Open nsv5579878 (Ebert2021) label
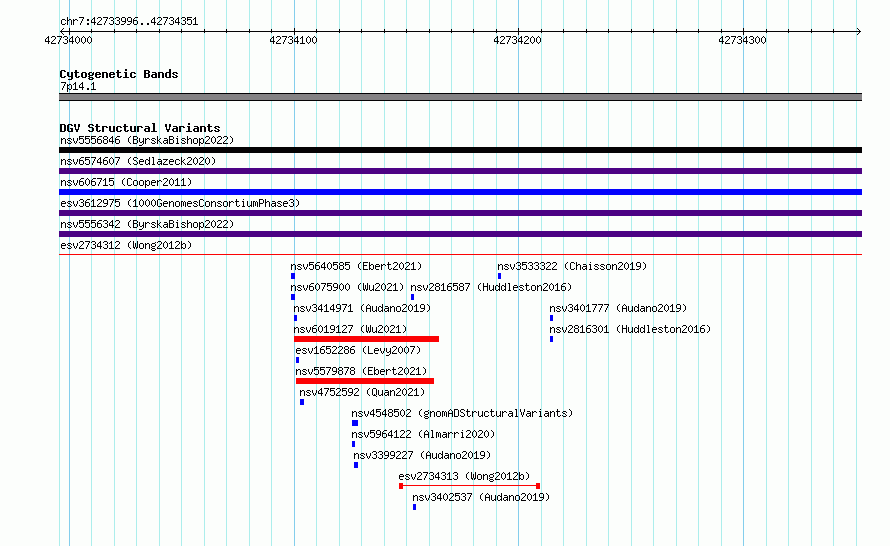The height and width of the screenshot is (546, 890). [x=361, y=371]
